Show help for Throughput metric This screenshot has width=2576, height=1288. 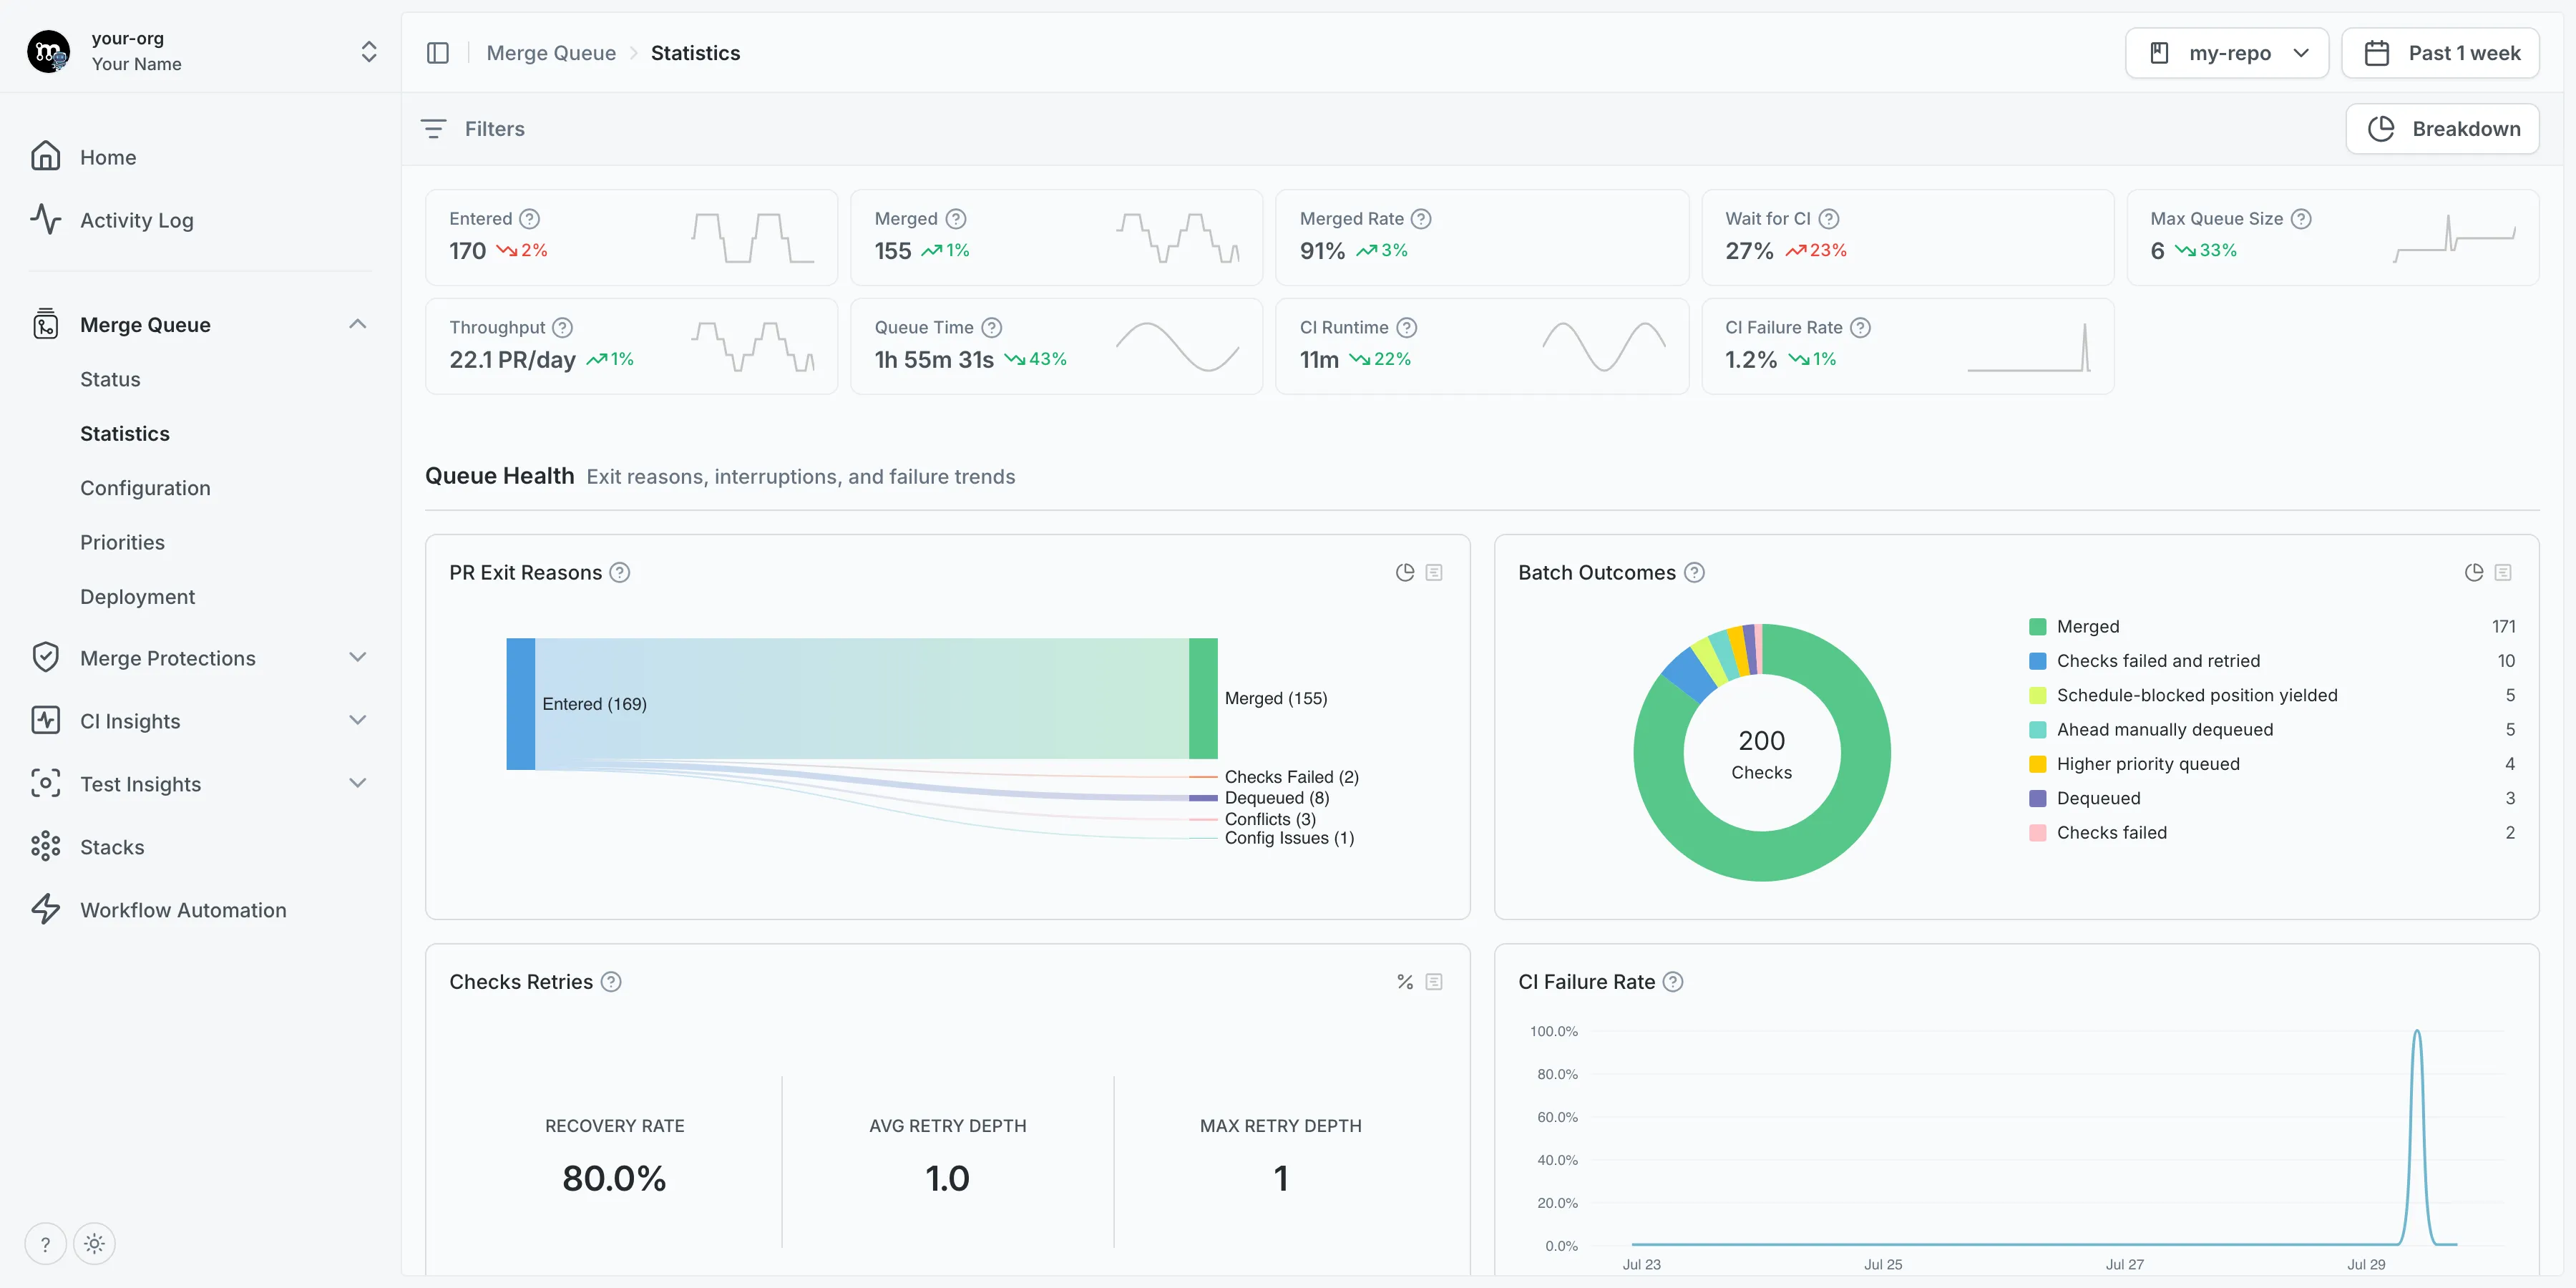[563, 328]
